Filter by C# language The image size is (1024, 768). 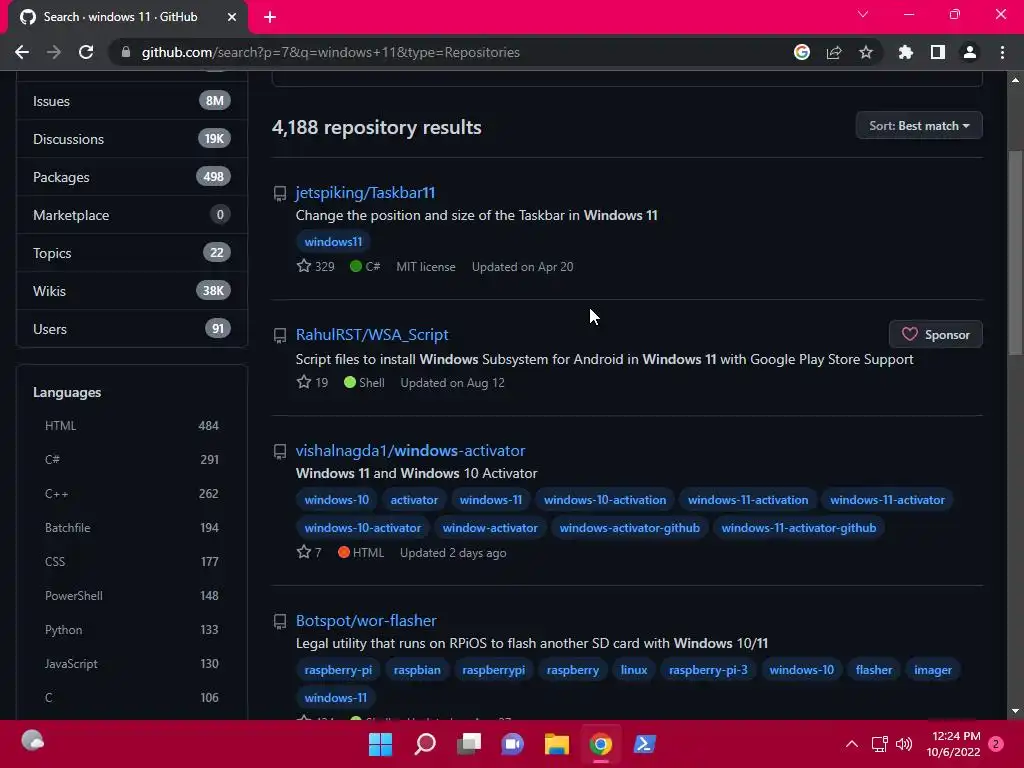pos(132,460)
